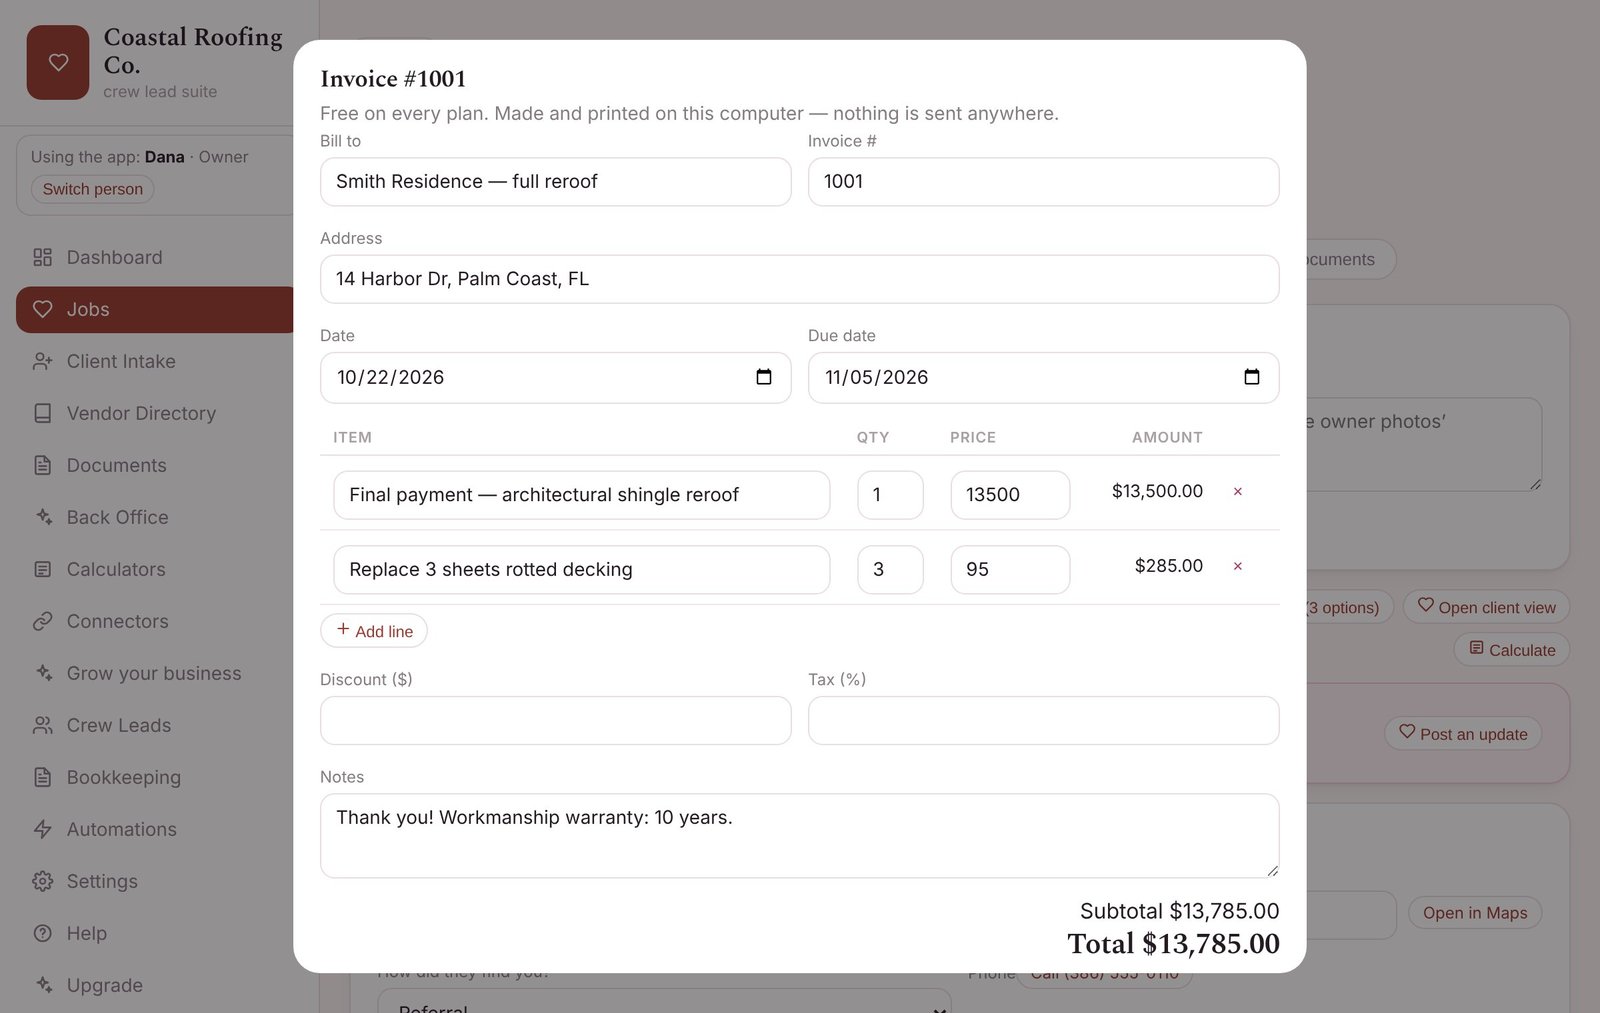1600x1013 pixels.
Task: Click the Post an update button
Action: (x=1463, y=734)
